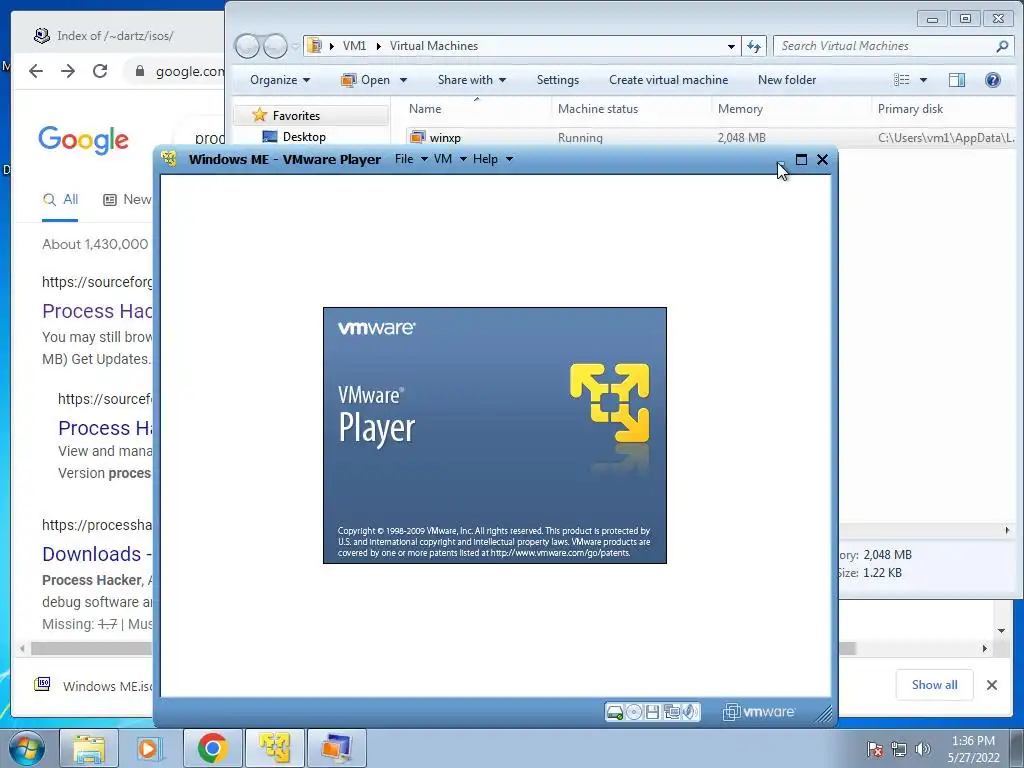Click Create virtual machine
This screenshot has height=768, width=1024.
[x=668, y=80]
